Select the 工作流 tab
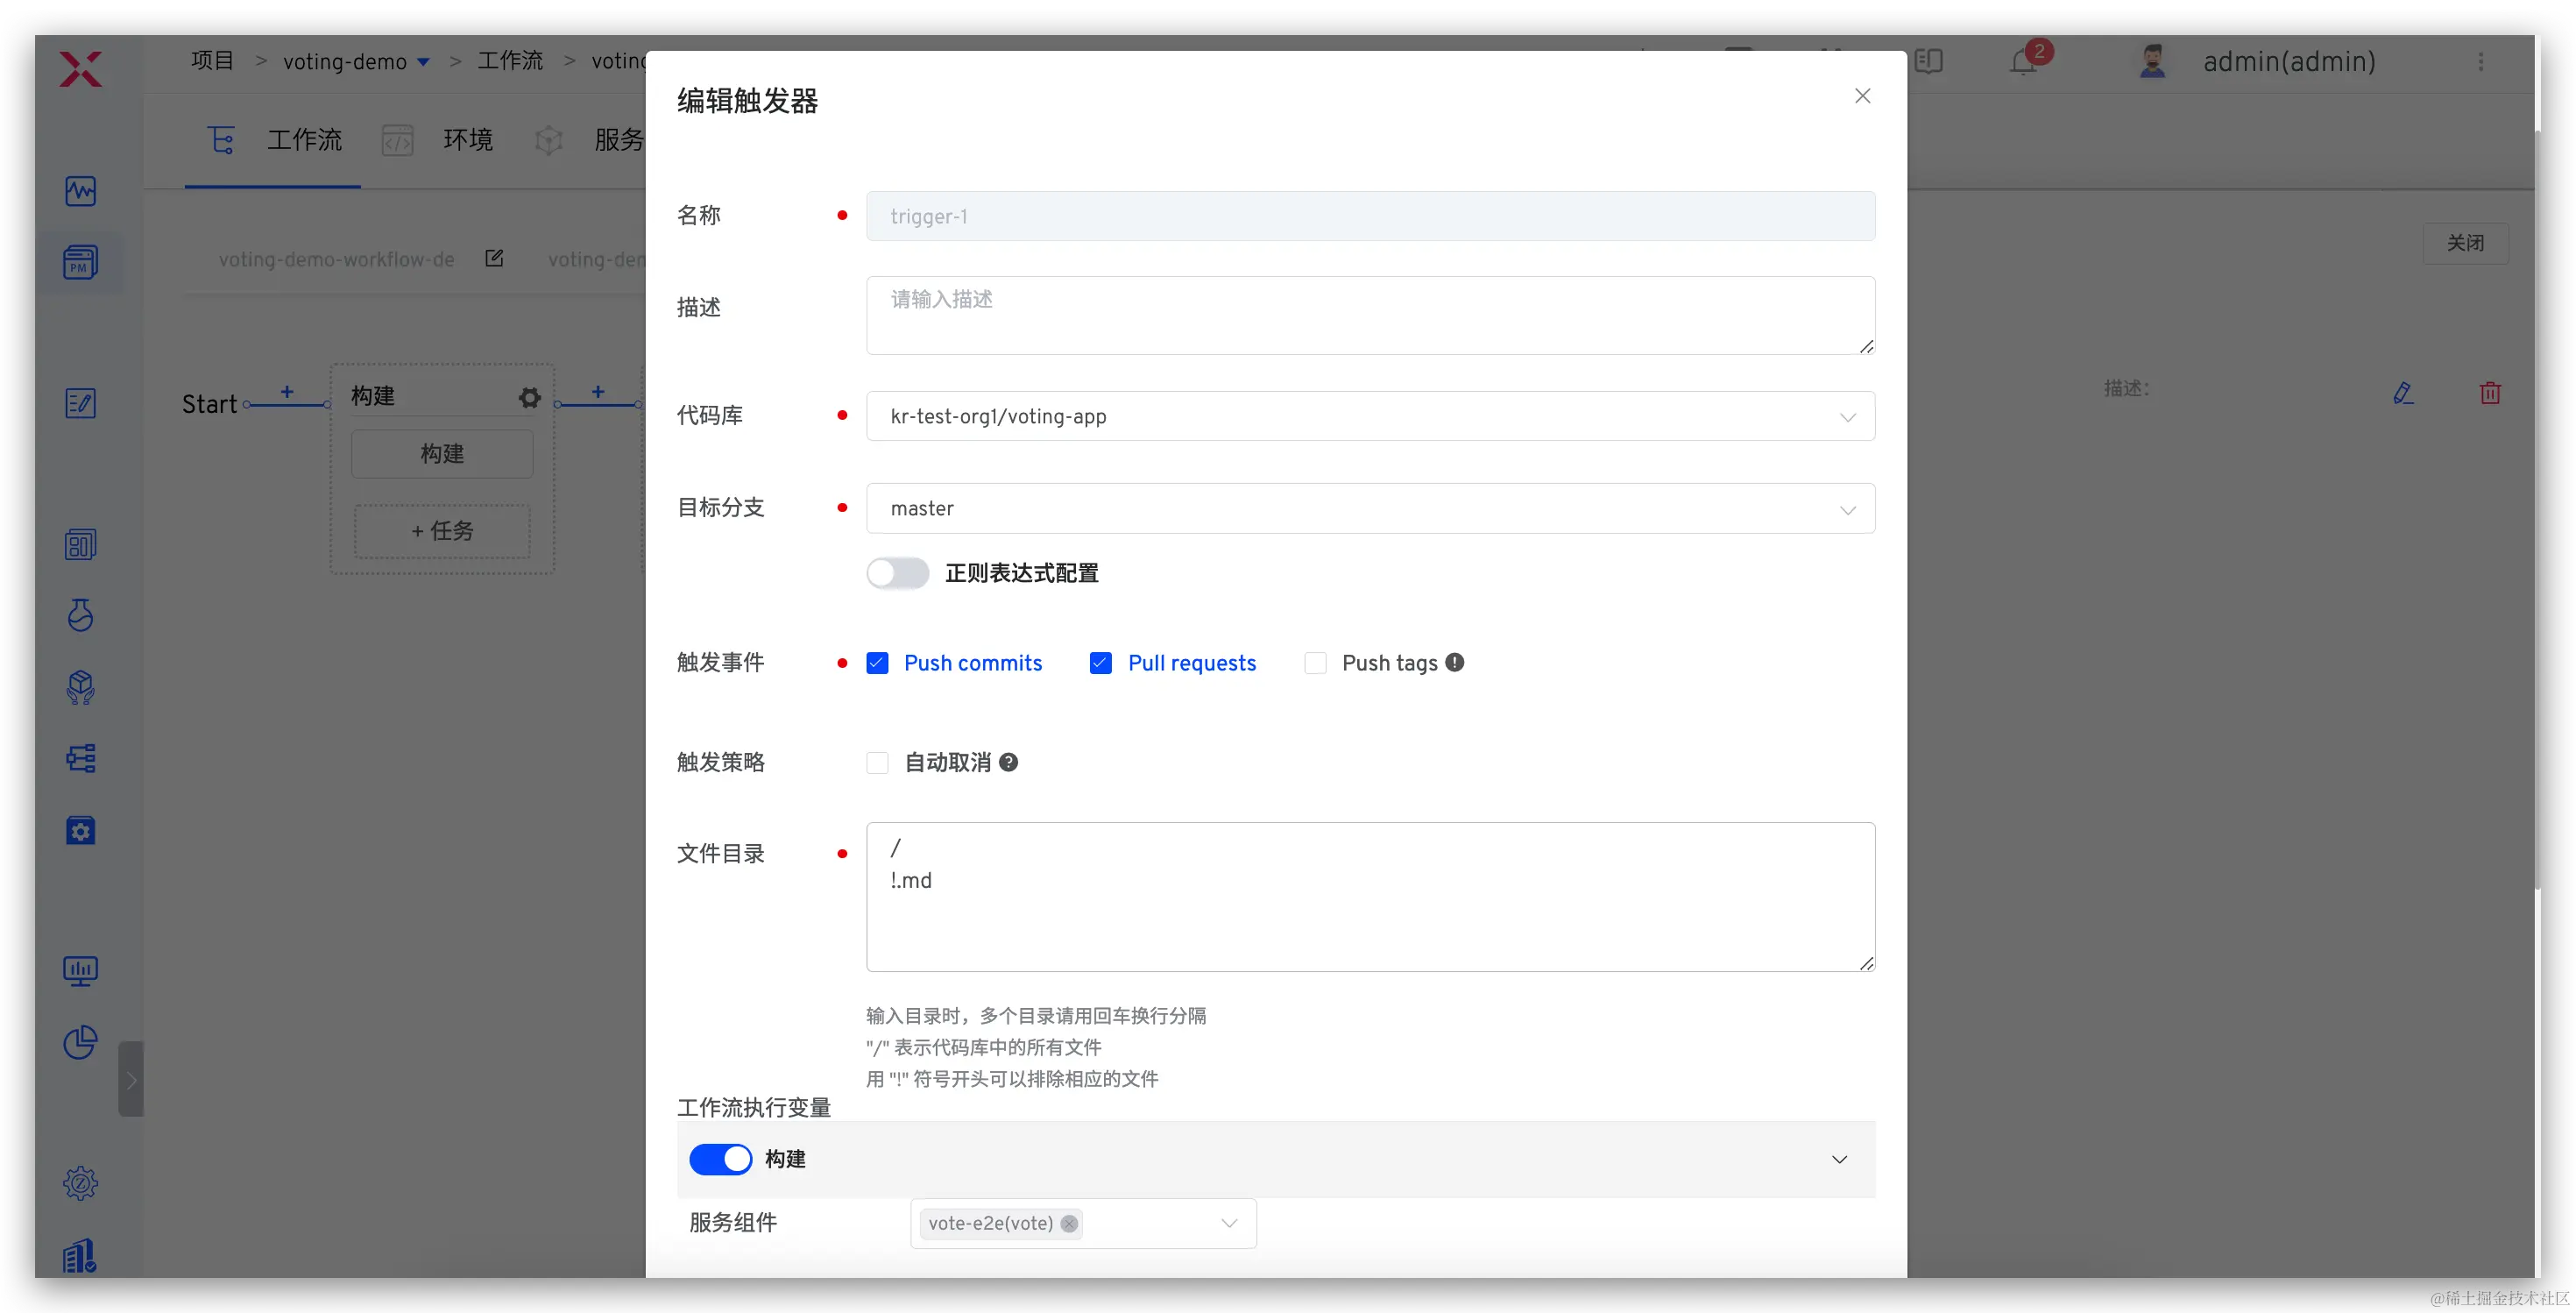2576x1313 pixels. 303,140
